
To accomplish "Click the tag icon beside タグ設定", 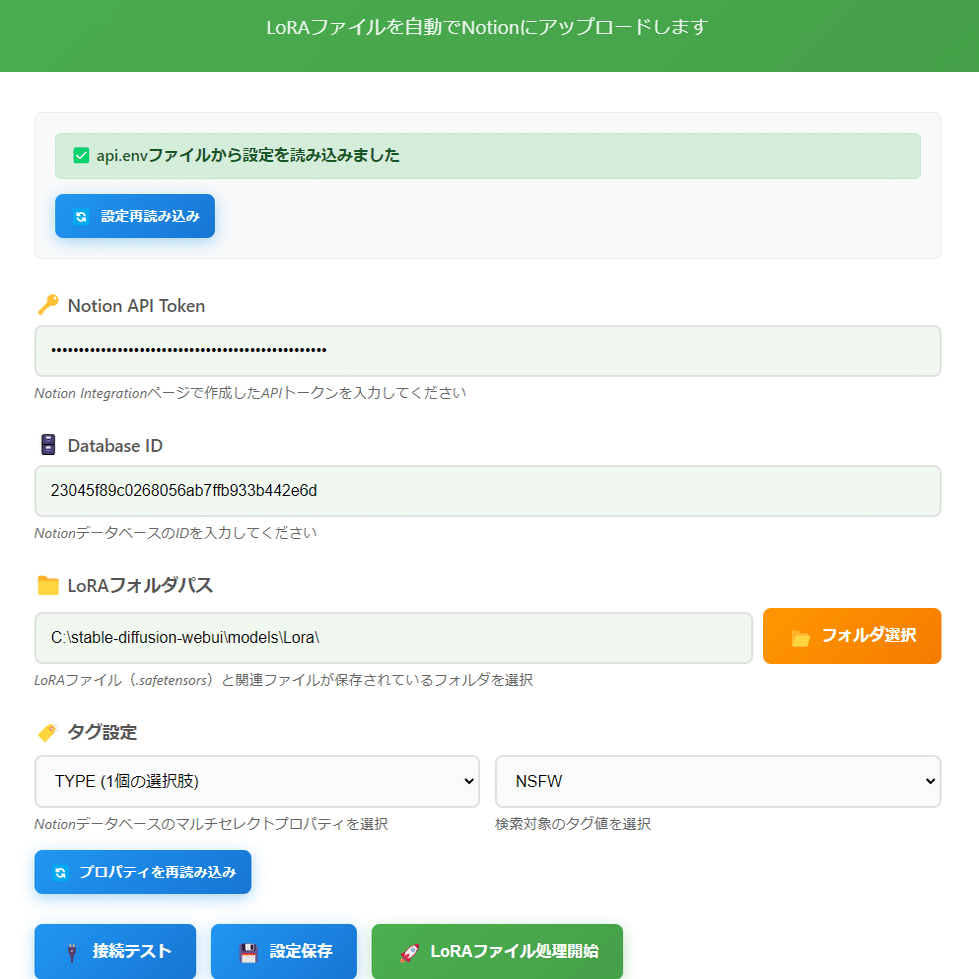I will click(x=48, y=732).
